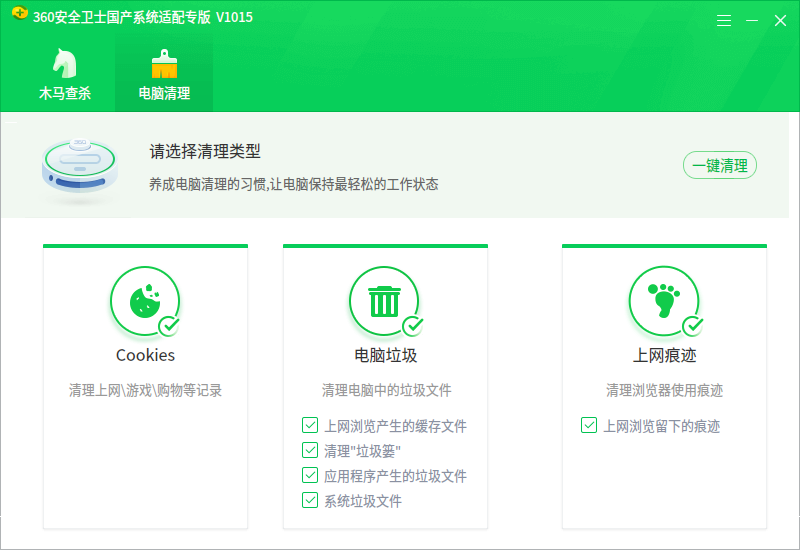The height and width of the screenshot is (550, 800).
Task: Click the 一键清理 button
Action: point(719,165)
